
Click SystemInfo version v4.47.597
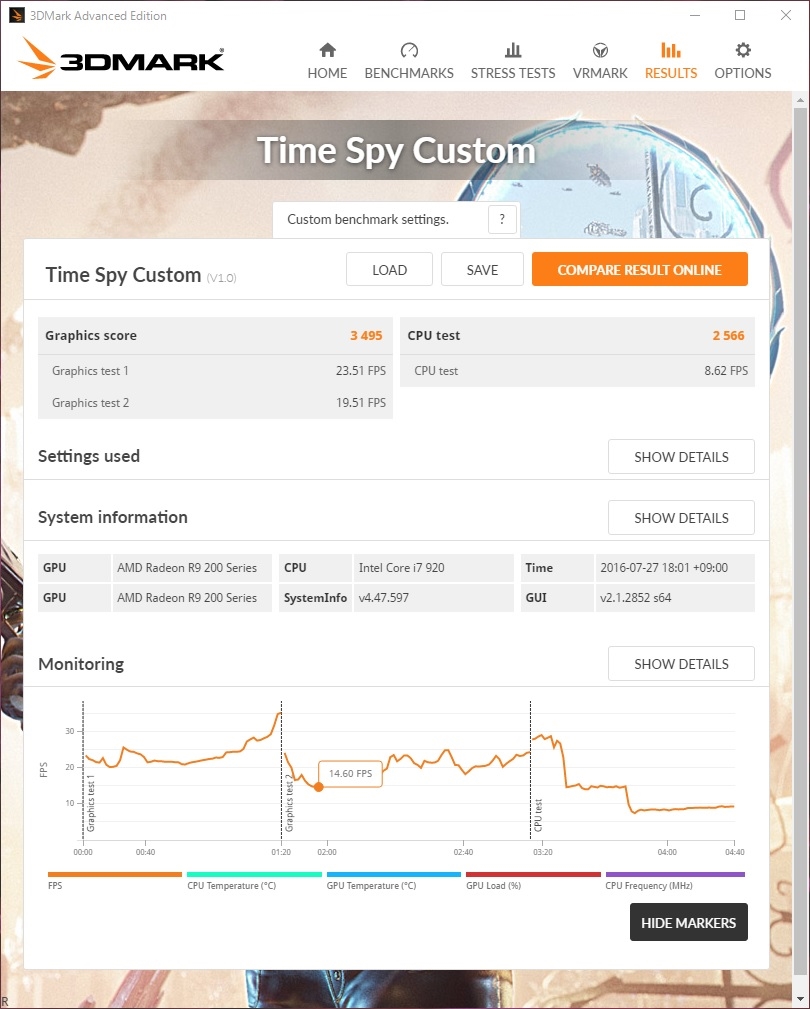[x=383, y=598]
